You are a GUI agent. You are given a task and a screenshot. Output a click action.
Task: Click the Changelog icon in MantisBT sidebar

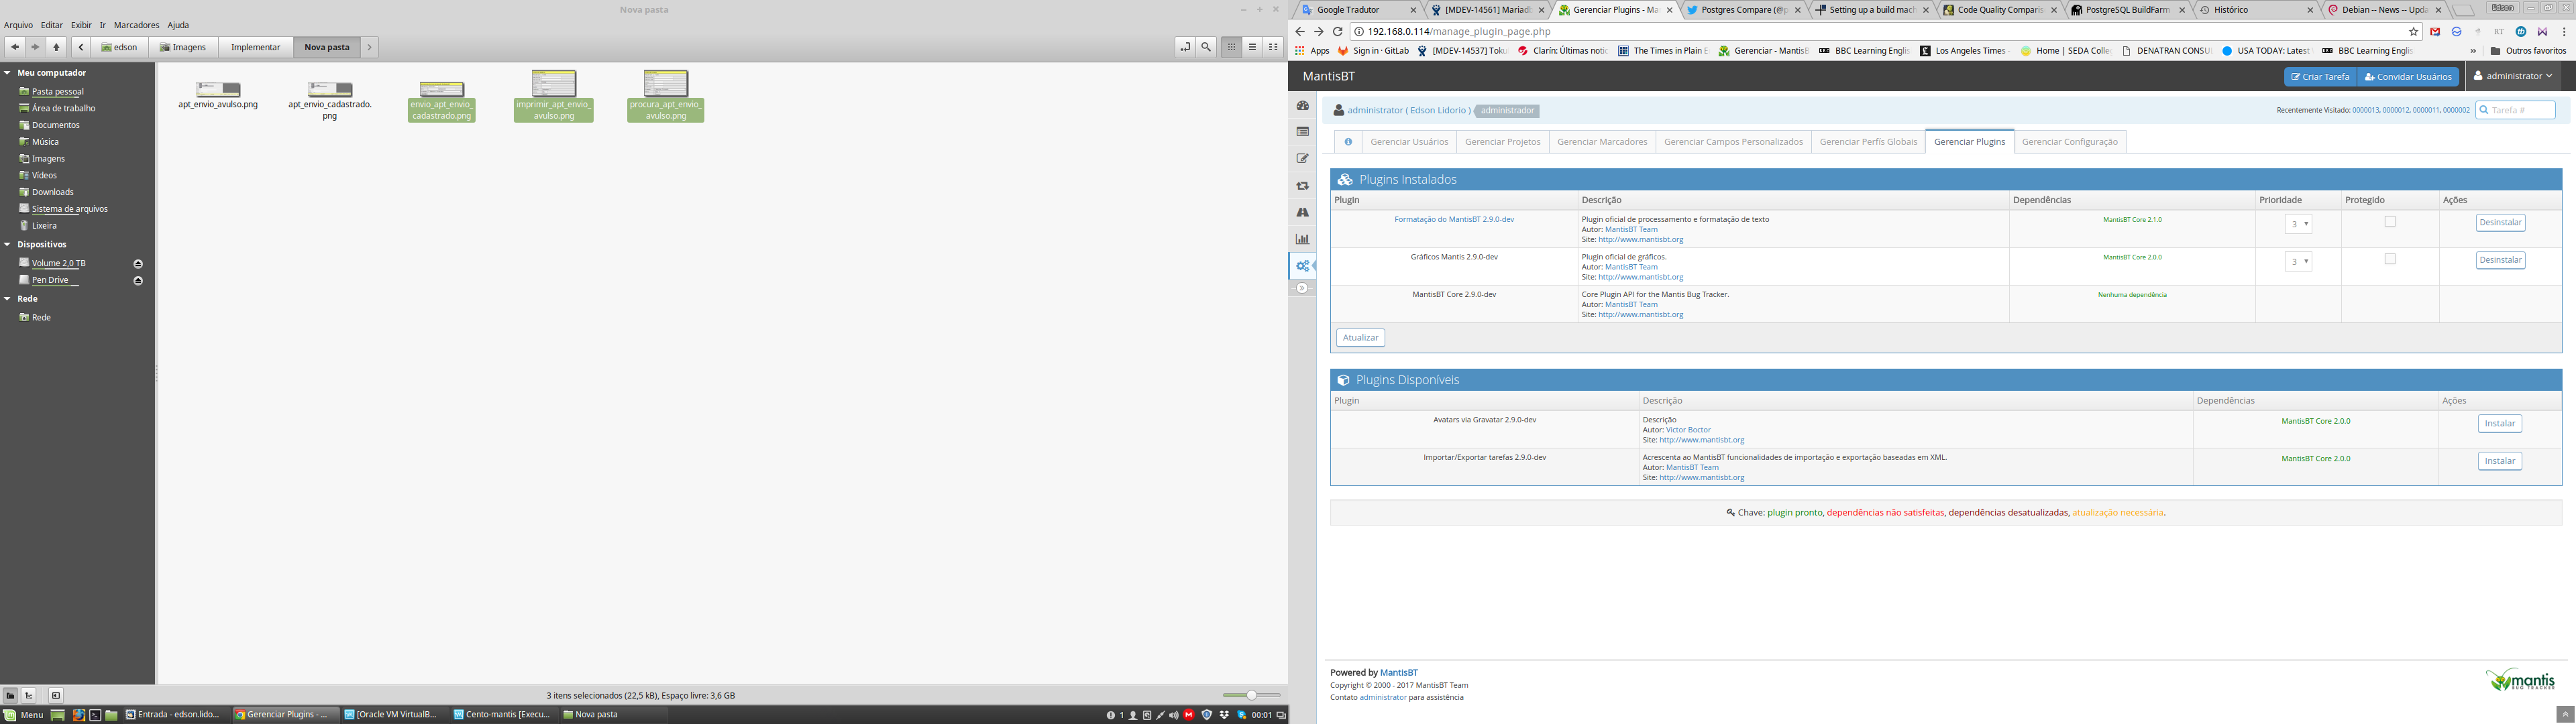pyautogui.click(x=1302, y=184)
